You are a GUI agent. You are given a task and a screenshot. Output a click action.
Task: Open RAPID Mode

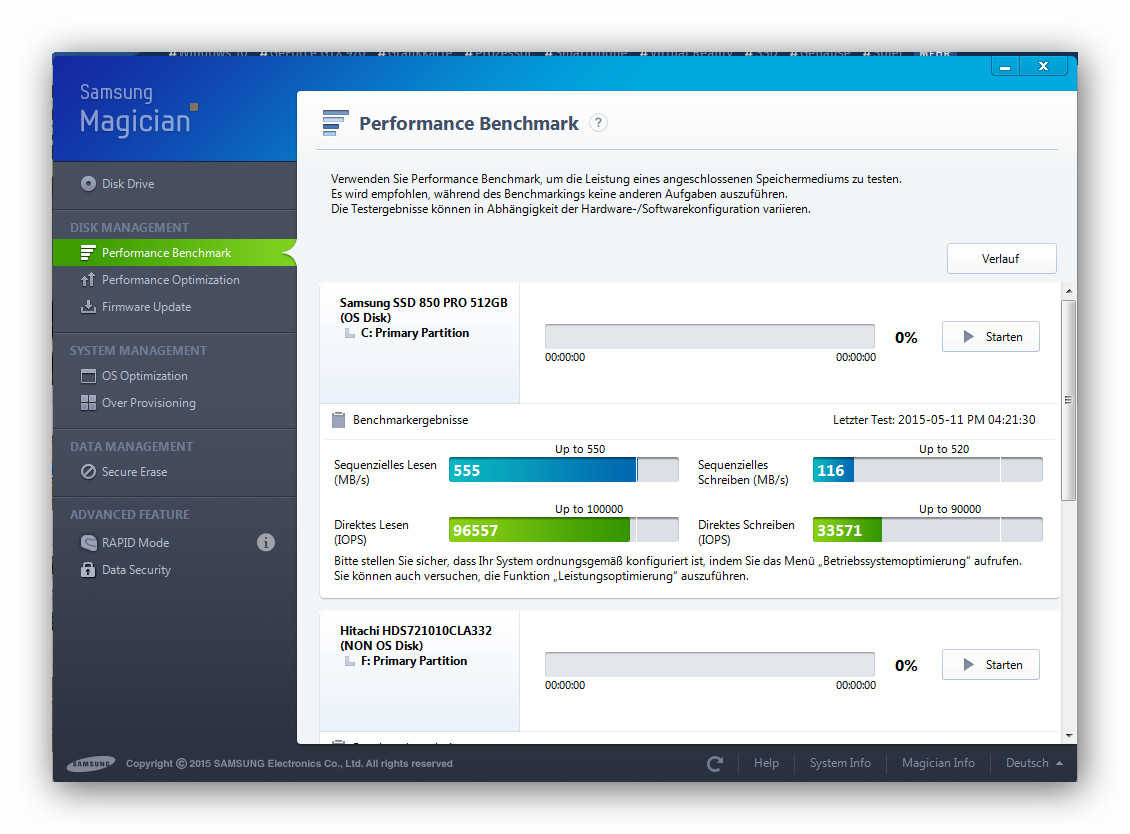135,543
